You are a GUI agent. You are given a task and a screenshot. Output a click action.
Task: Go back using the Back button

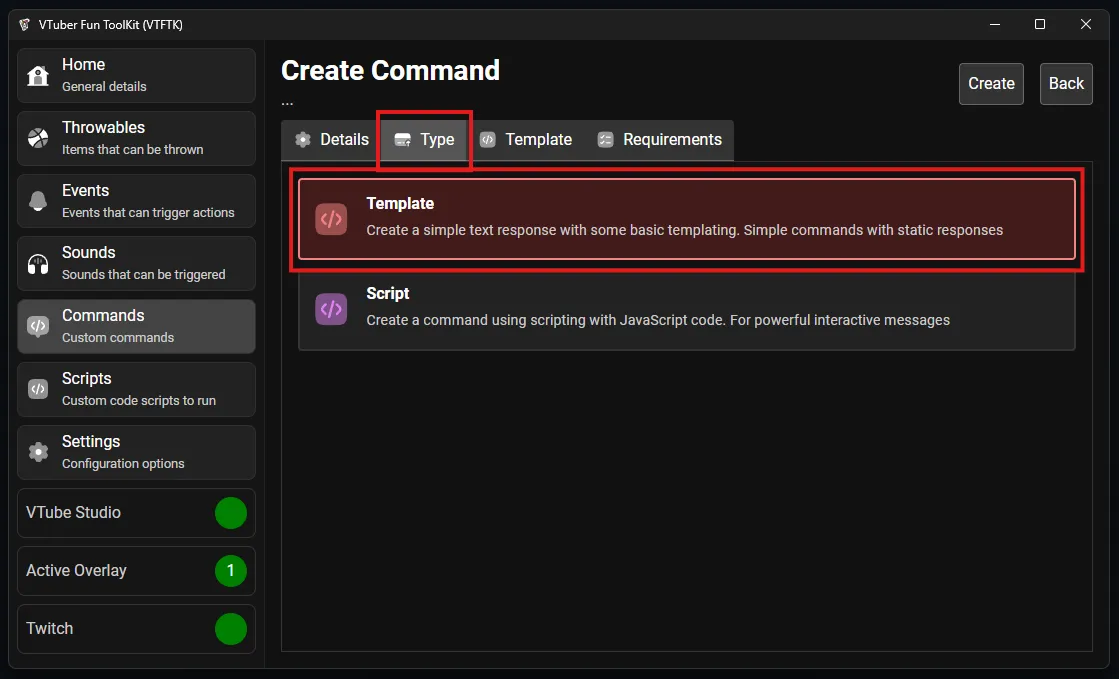click(x=1065, y=84)
